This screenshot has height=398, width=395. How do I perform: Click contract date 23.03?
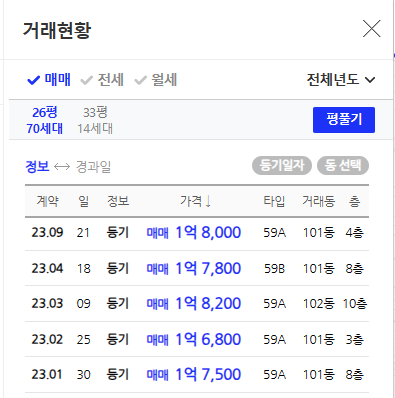[x=47, y=303]
